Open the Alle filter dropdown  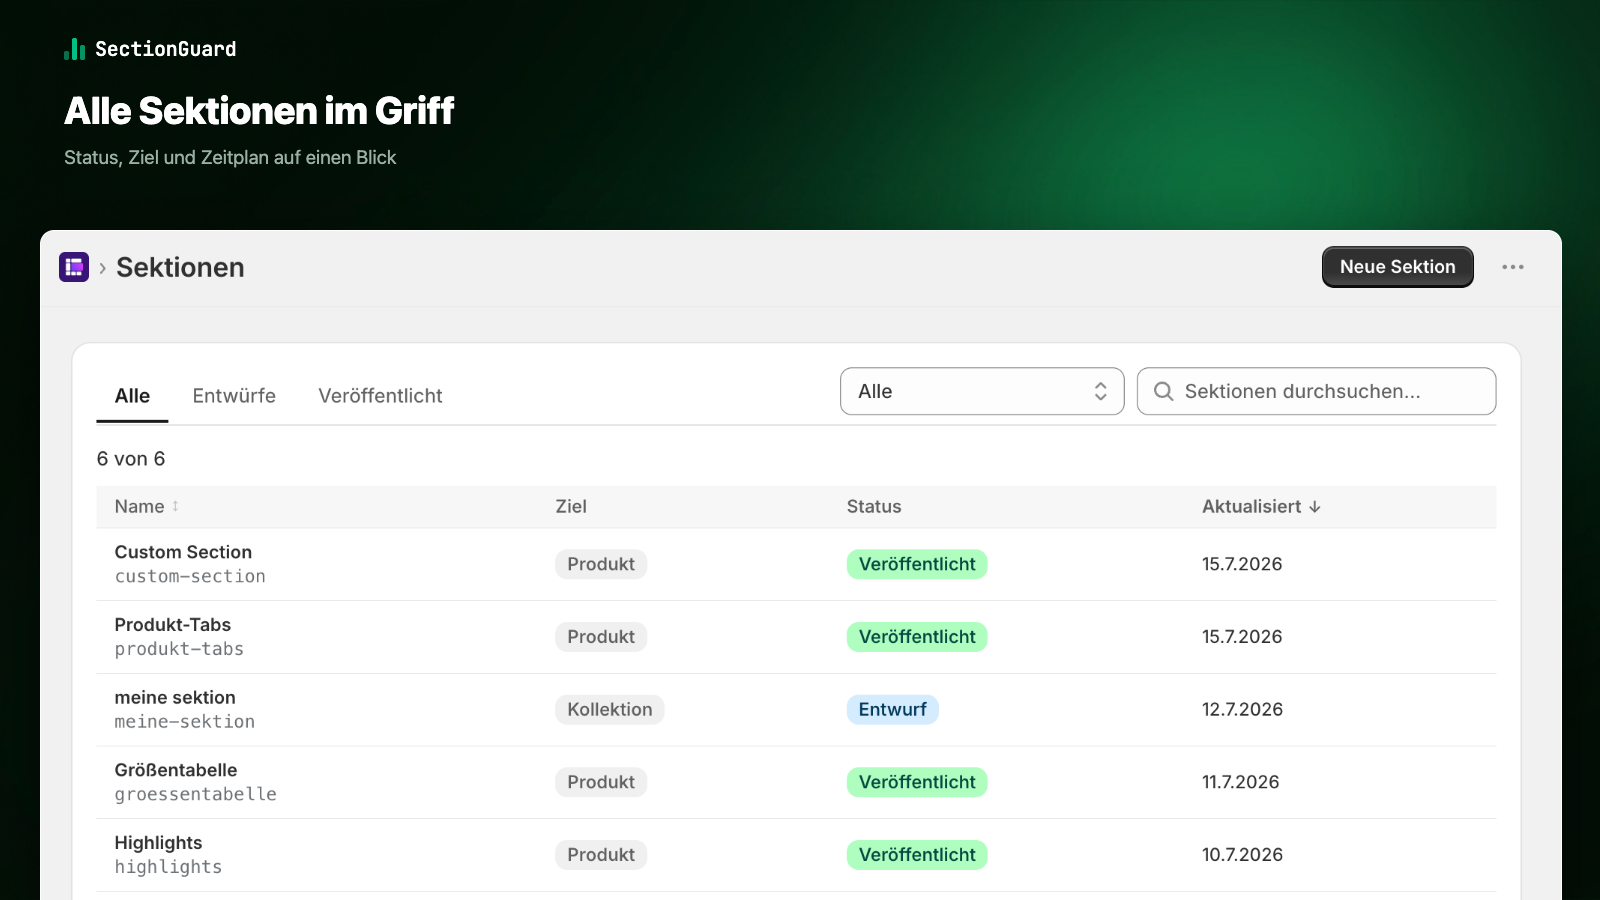point(982,391)
